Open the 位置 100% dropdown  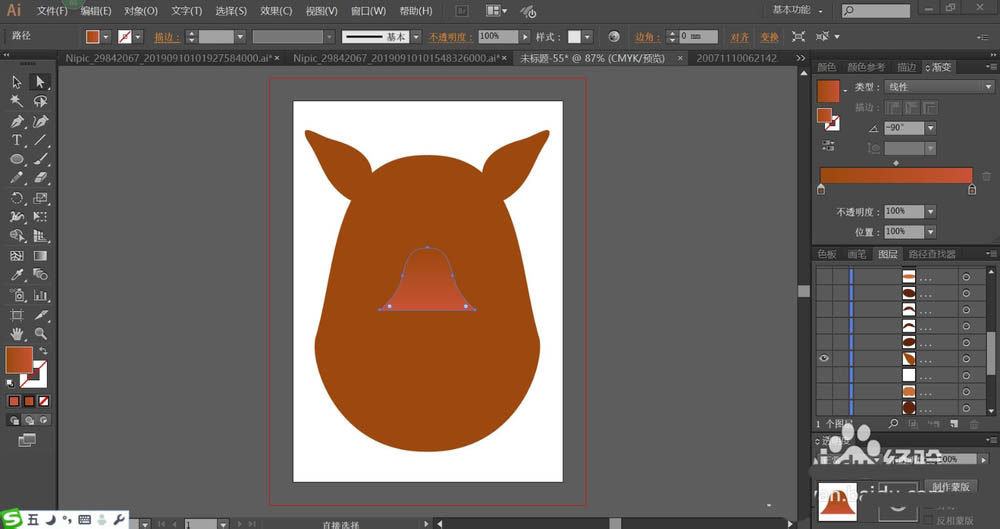pyautogui.click(x=931, y=232)
